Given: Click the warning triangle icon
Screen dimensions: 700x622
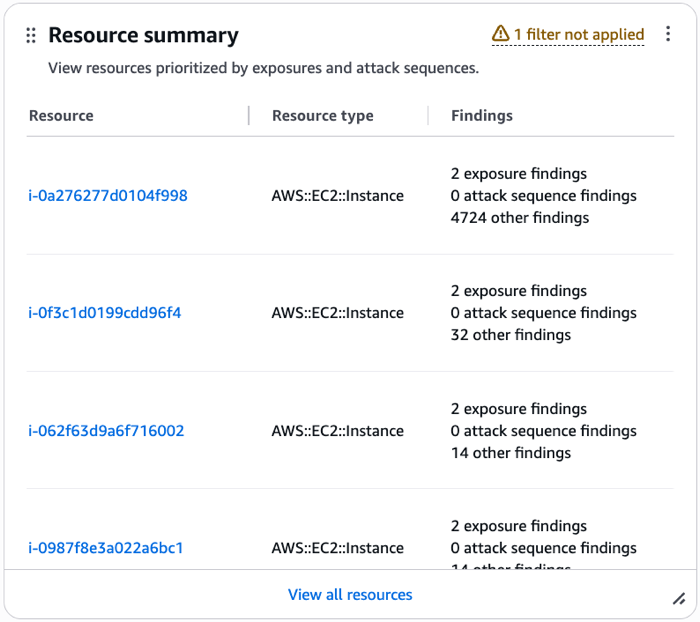Looking at the screenshot, I should [500, 35].
